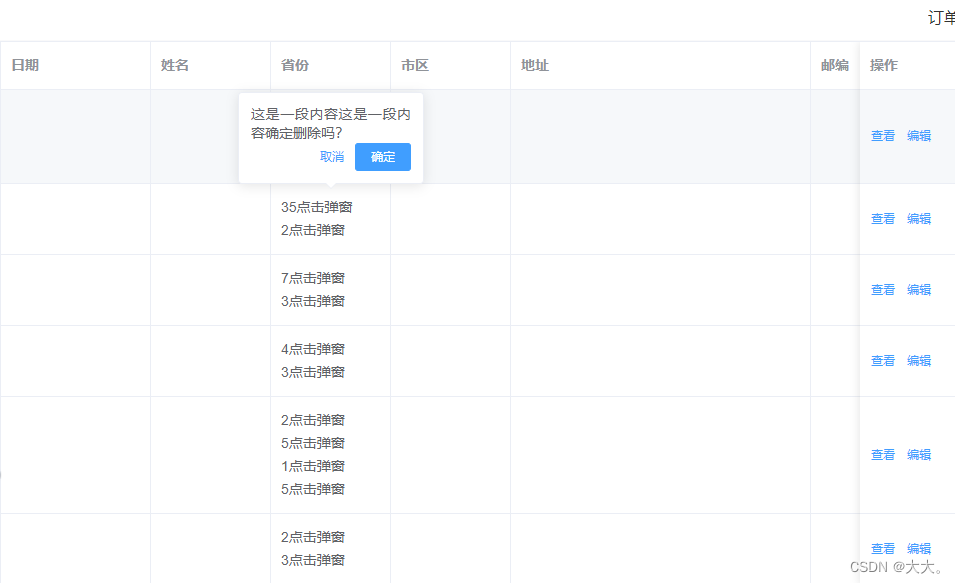Viewport: 955px width, 583px height.
Task: Click the 操作 column header
Action: tap(884, 65)
